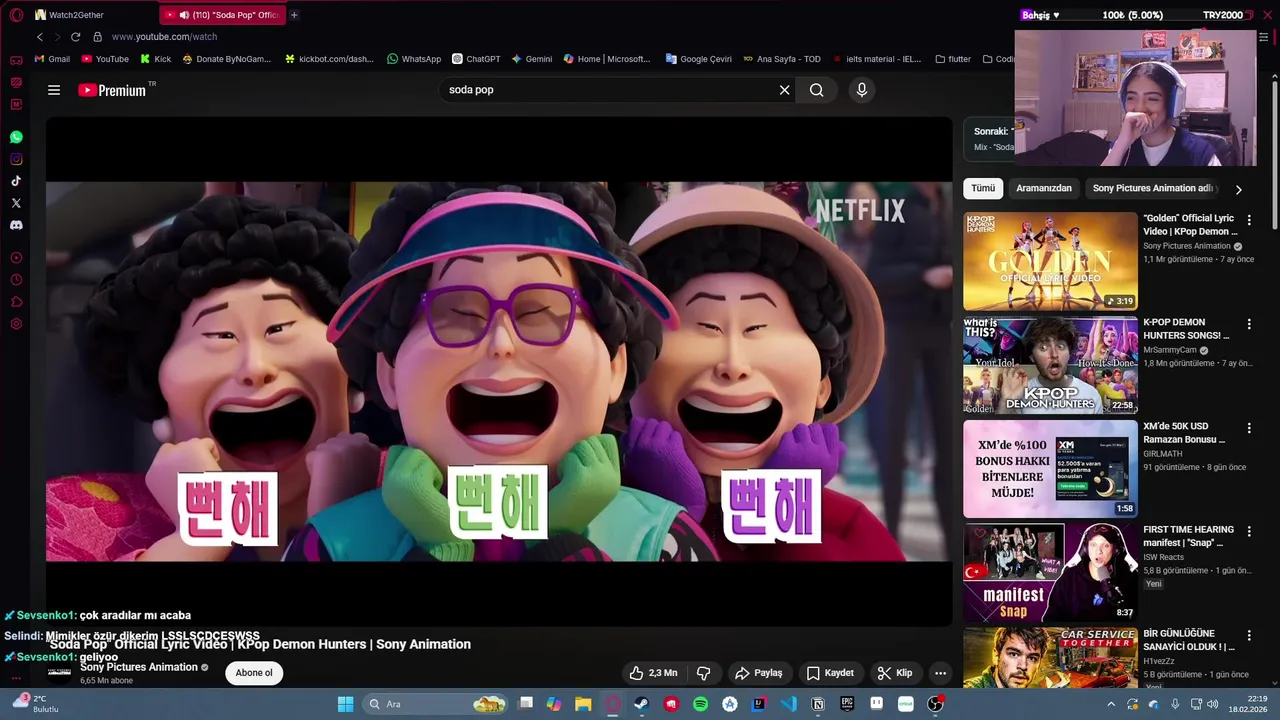Open options for BİR GÜNLÜĞÜNE SANAYİCİ video
The height and width of the screenshot is (720, 1280).
point(1249,635)
